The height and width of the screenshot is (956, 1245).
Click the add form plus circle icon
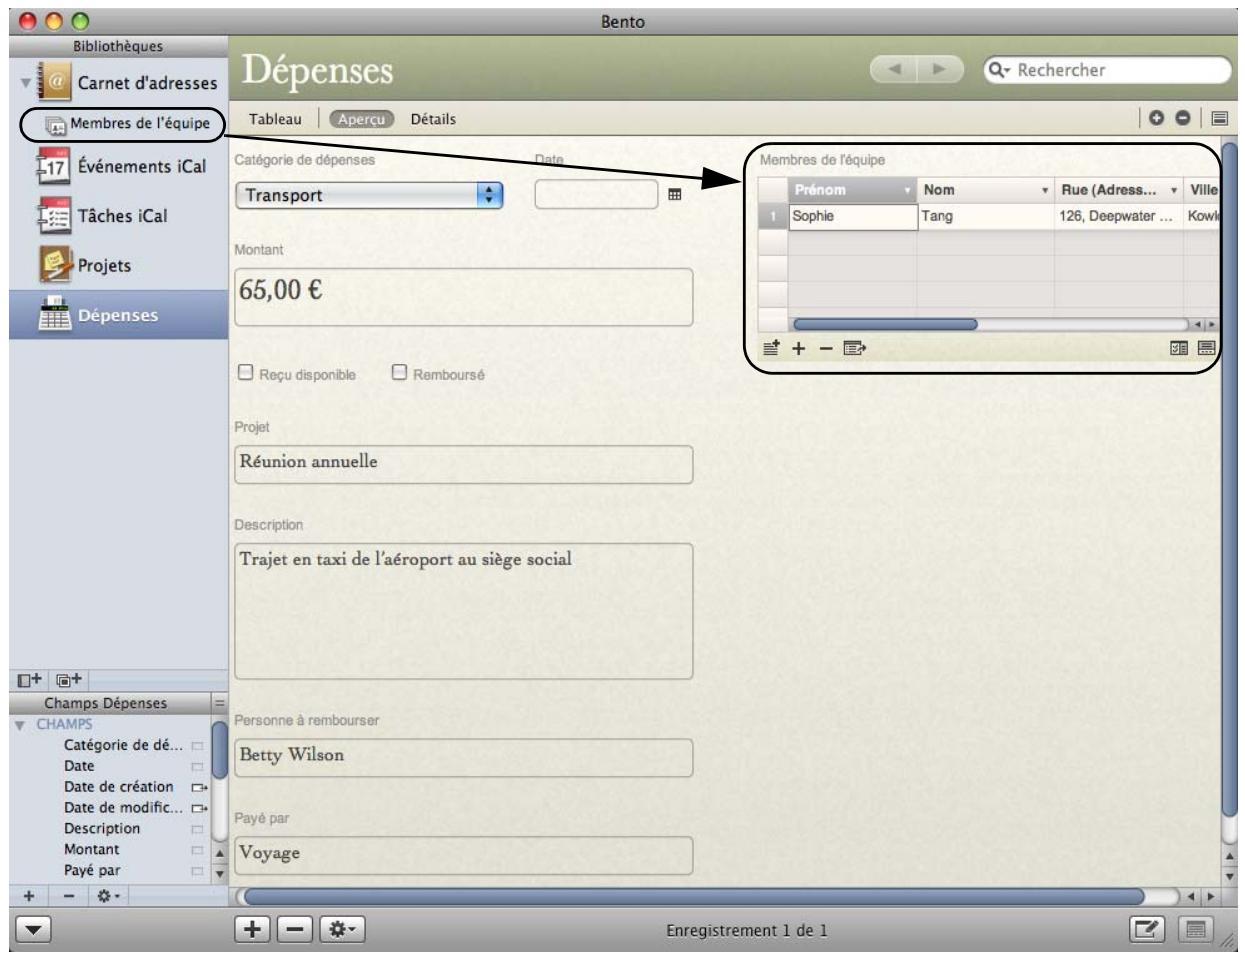pyautogui.click(x=1156, y=118)
